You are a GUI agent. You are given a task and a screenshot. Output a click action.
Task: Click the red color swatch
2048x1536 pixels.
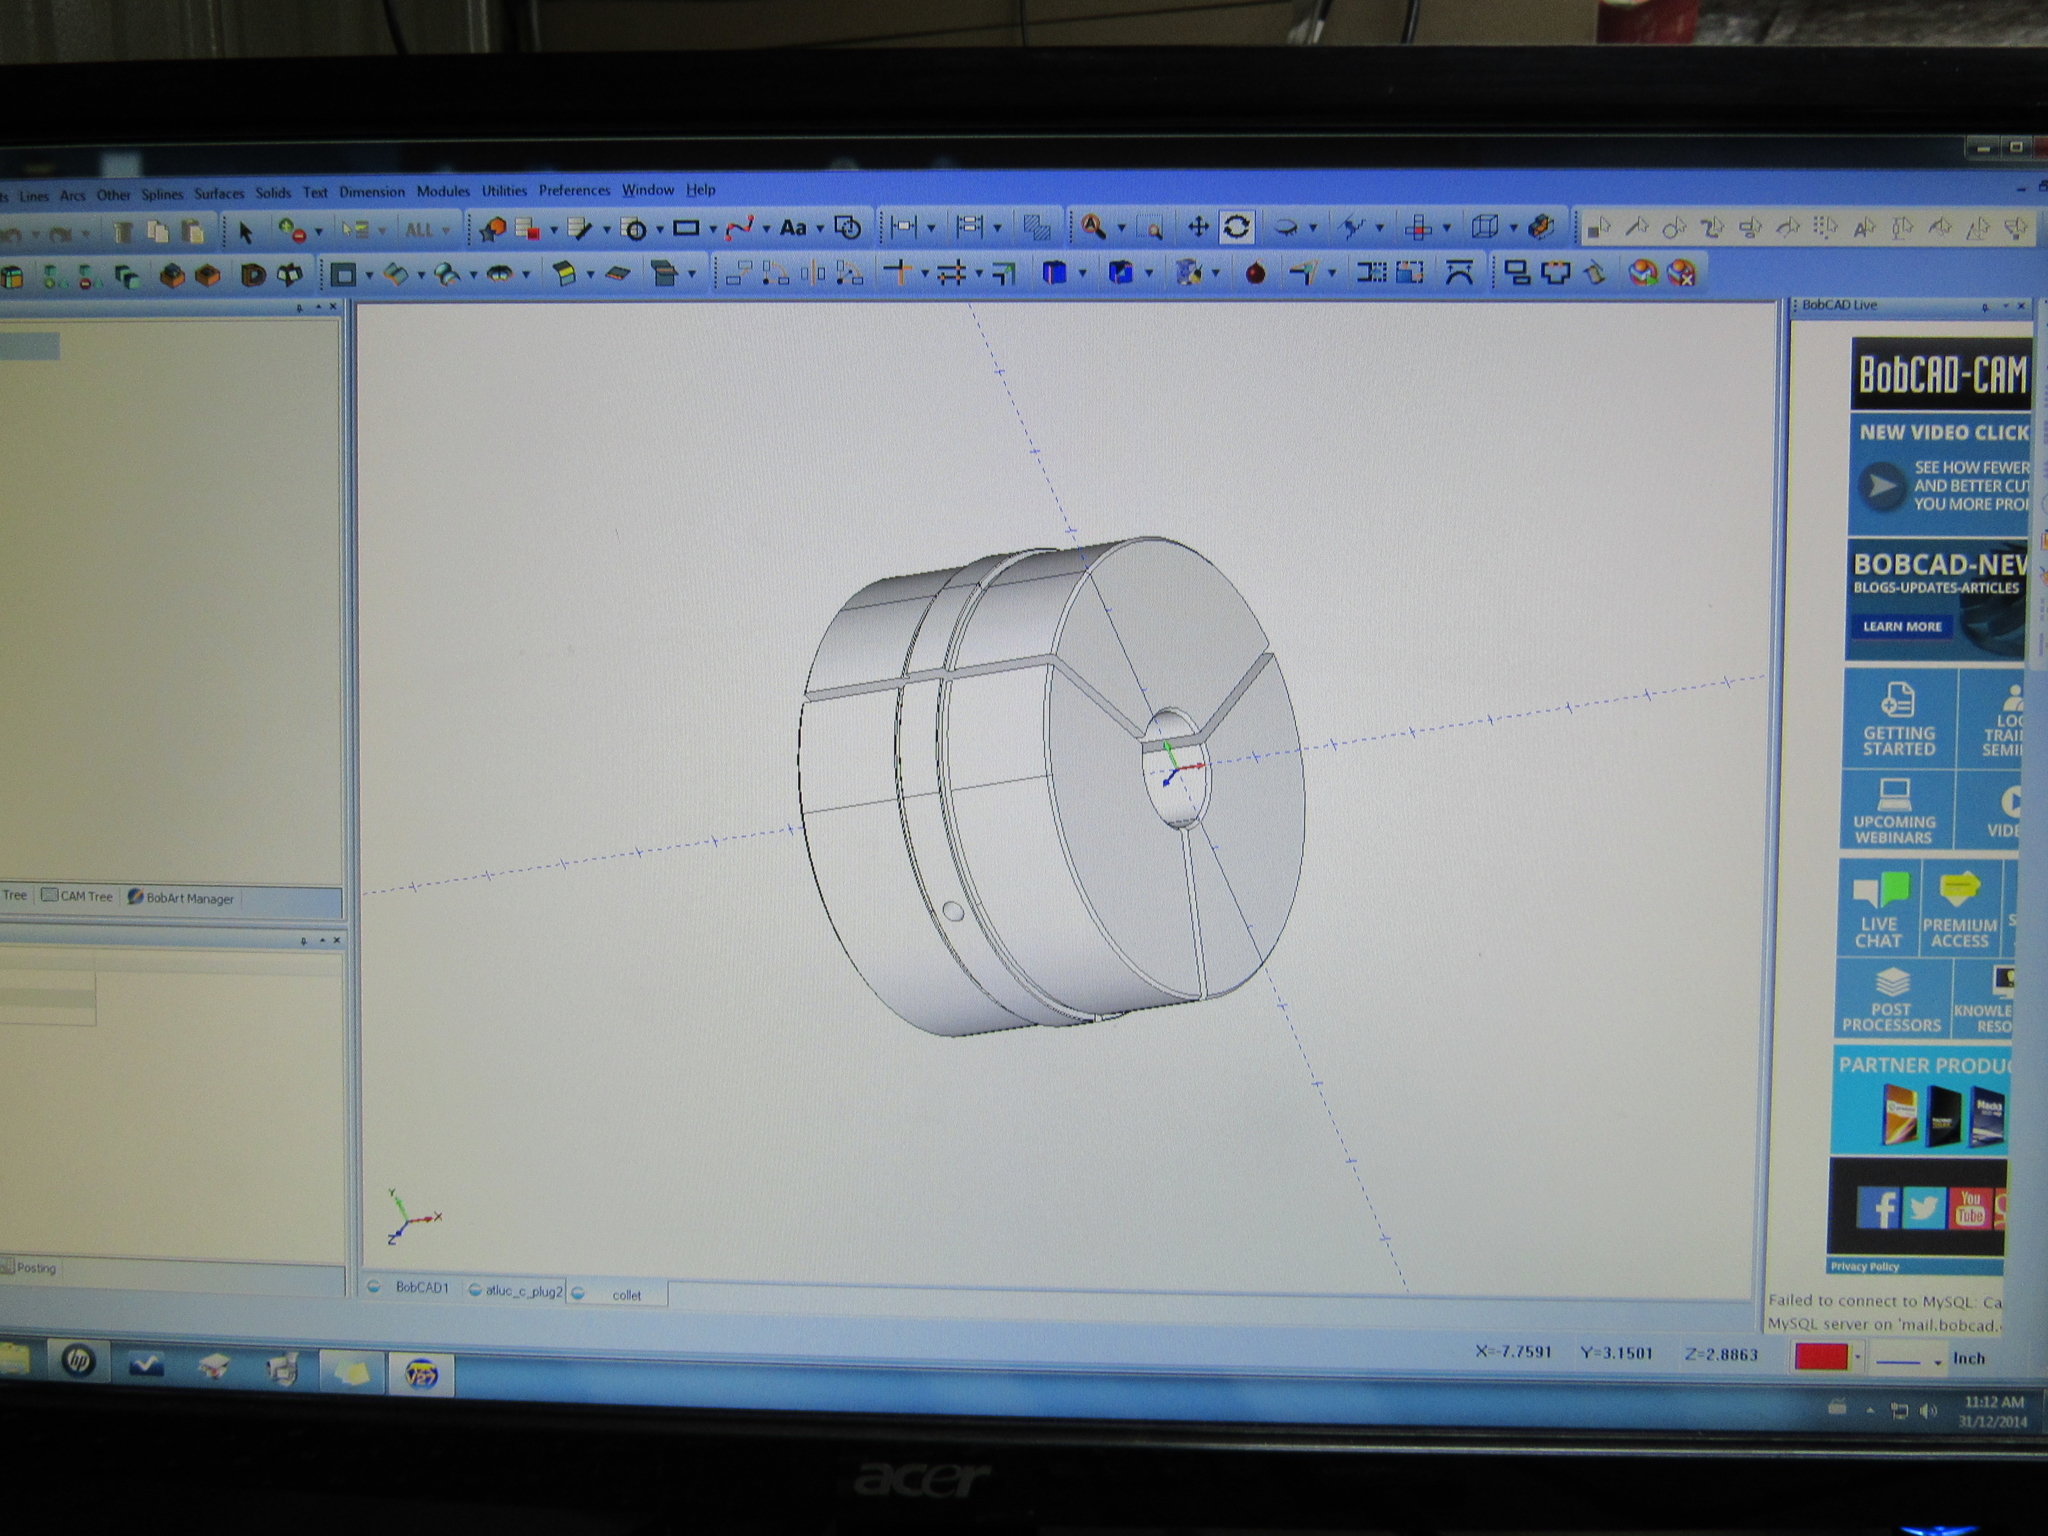click(x=1821, y=1357)
